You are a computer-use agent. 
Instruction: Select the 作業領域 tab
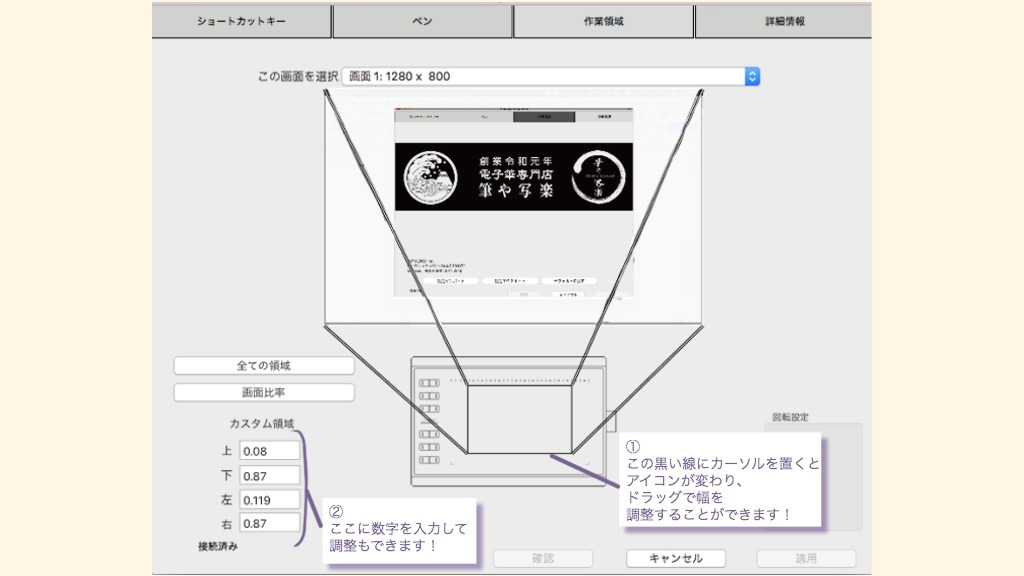603,22
